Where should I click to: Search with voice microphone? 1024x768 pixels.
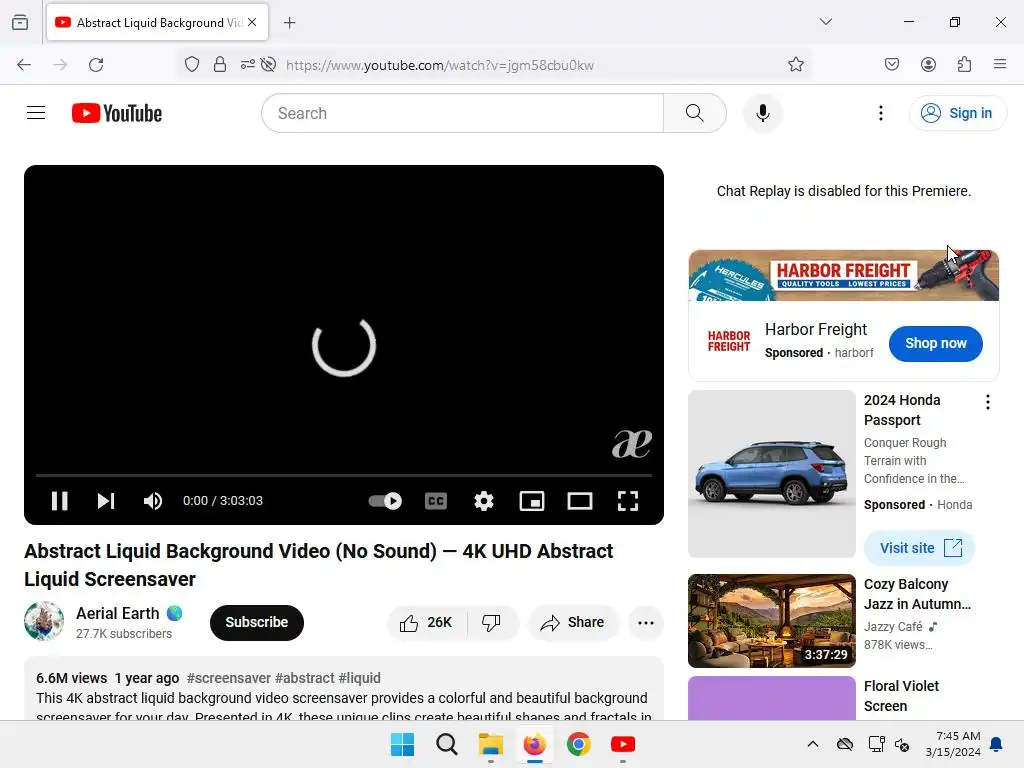pyautogui.click(x=762, y=113)
